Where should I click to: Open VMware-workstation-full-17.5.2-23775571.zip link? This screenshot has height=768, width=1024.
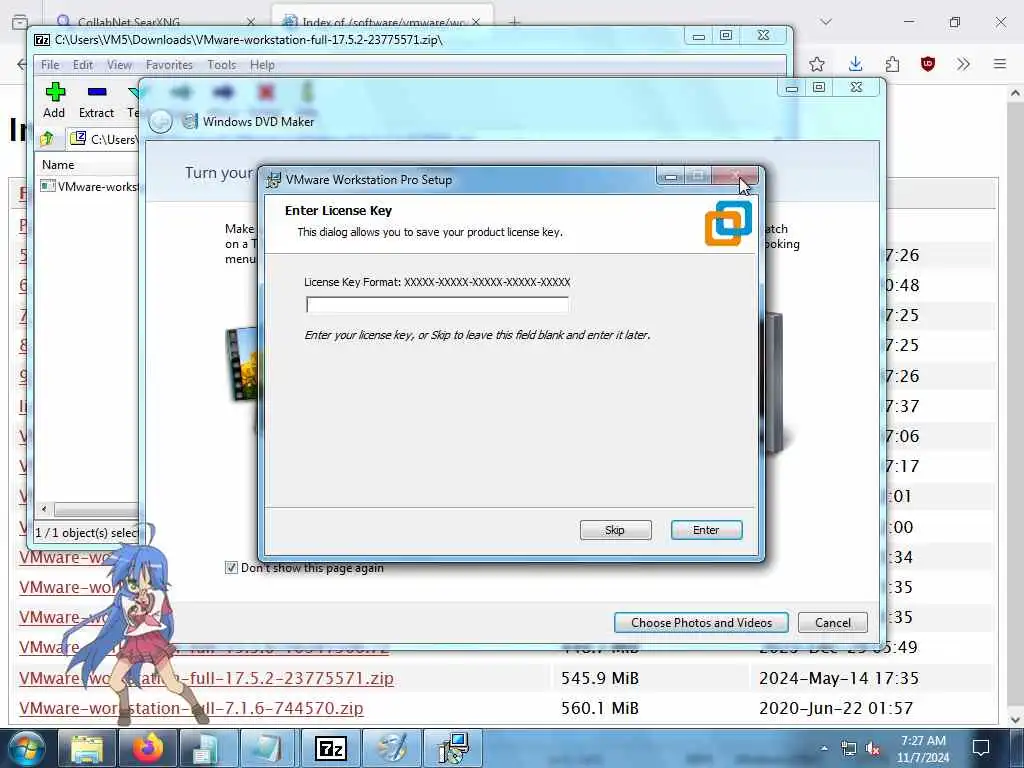click(x=206, y=678)
